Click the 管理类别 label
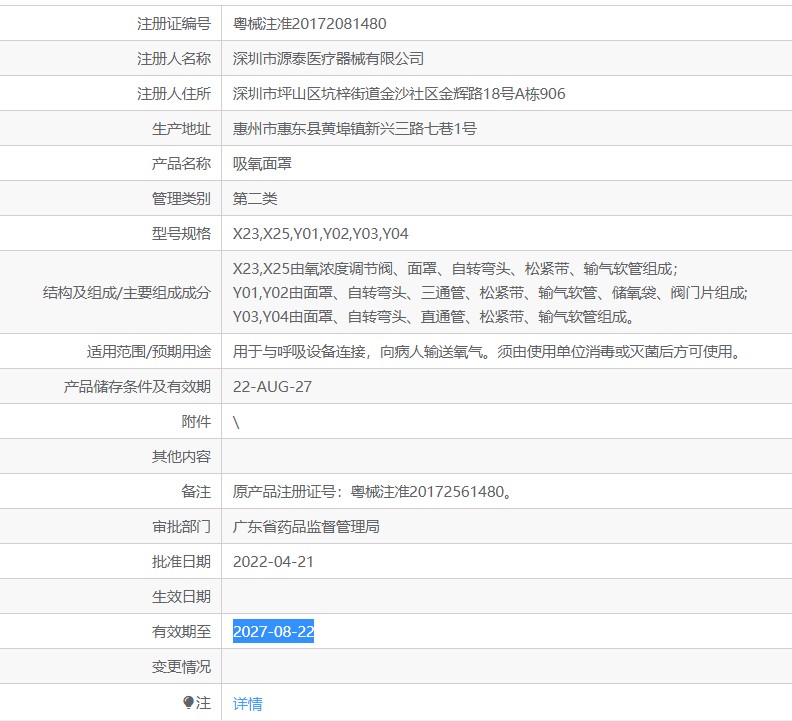The height and width of the screenshot is (721, 792). [181, 198]
